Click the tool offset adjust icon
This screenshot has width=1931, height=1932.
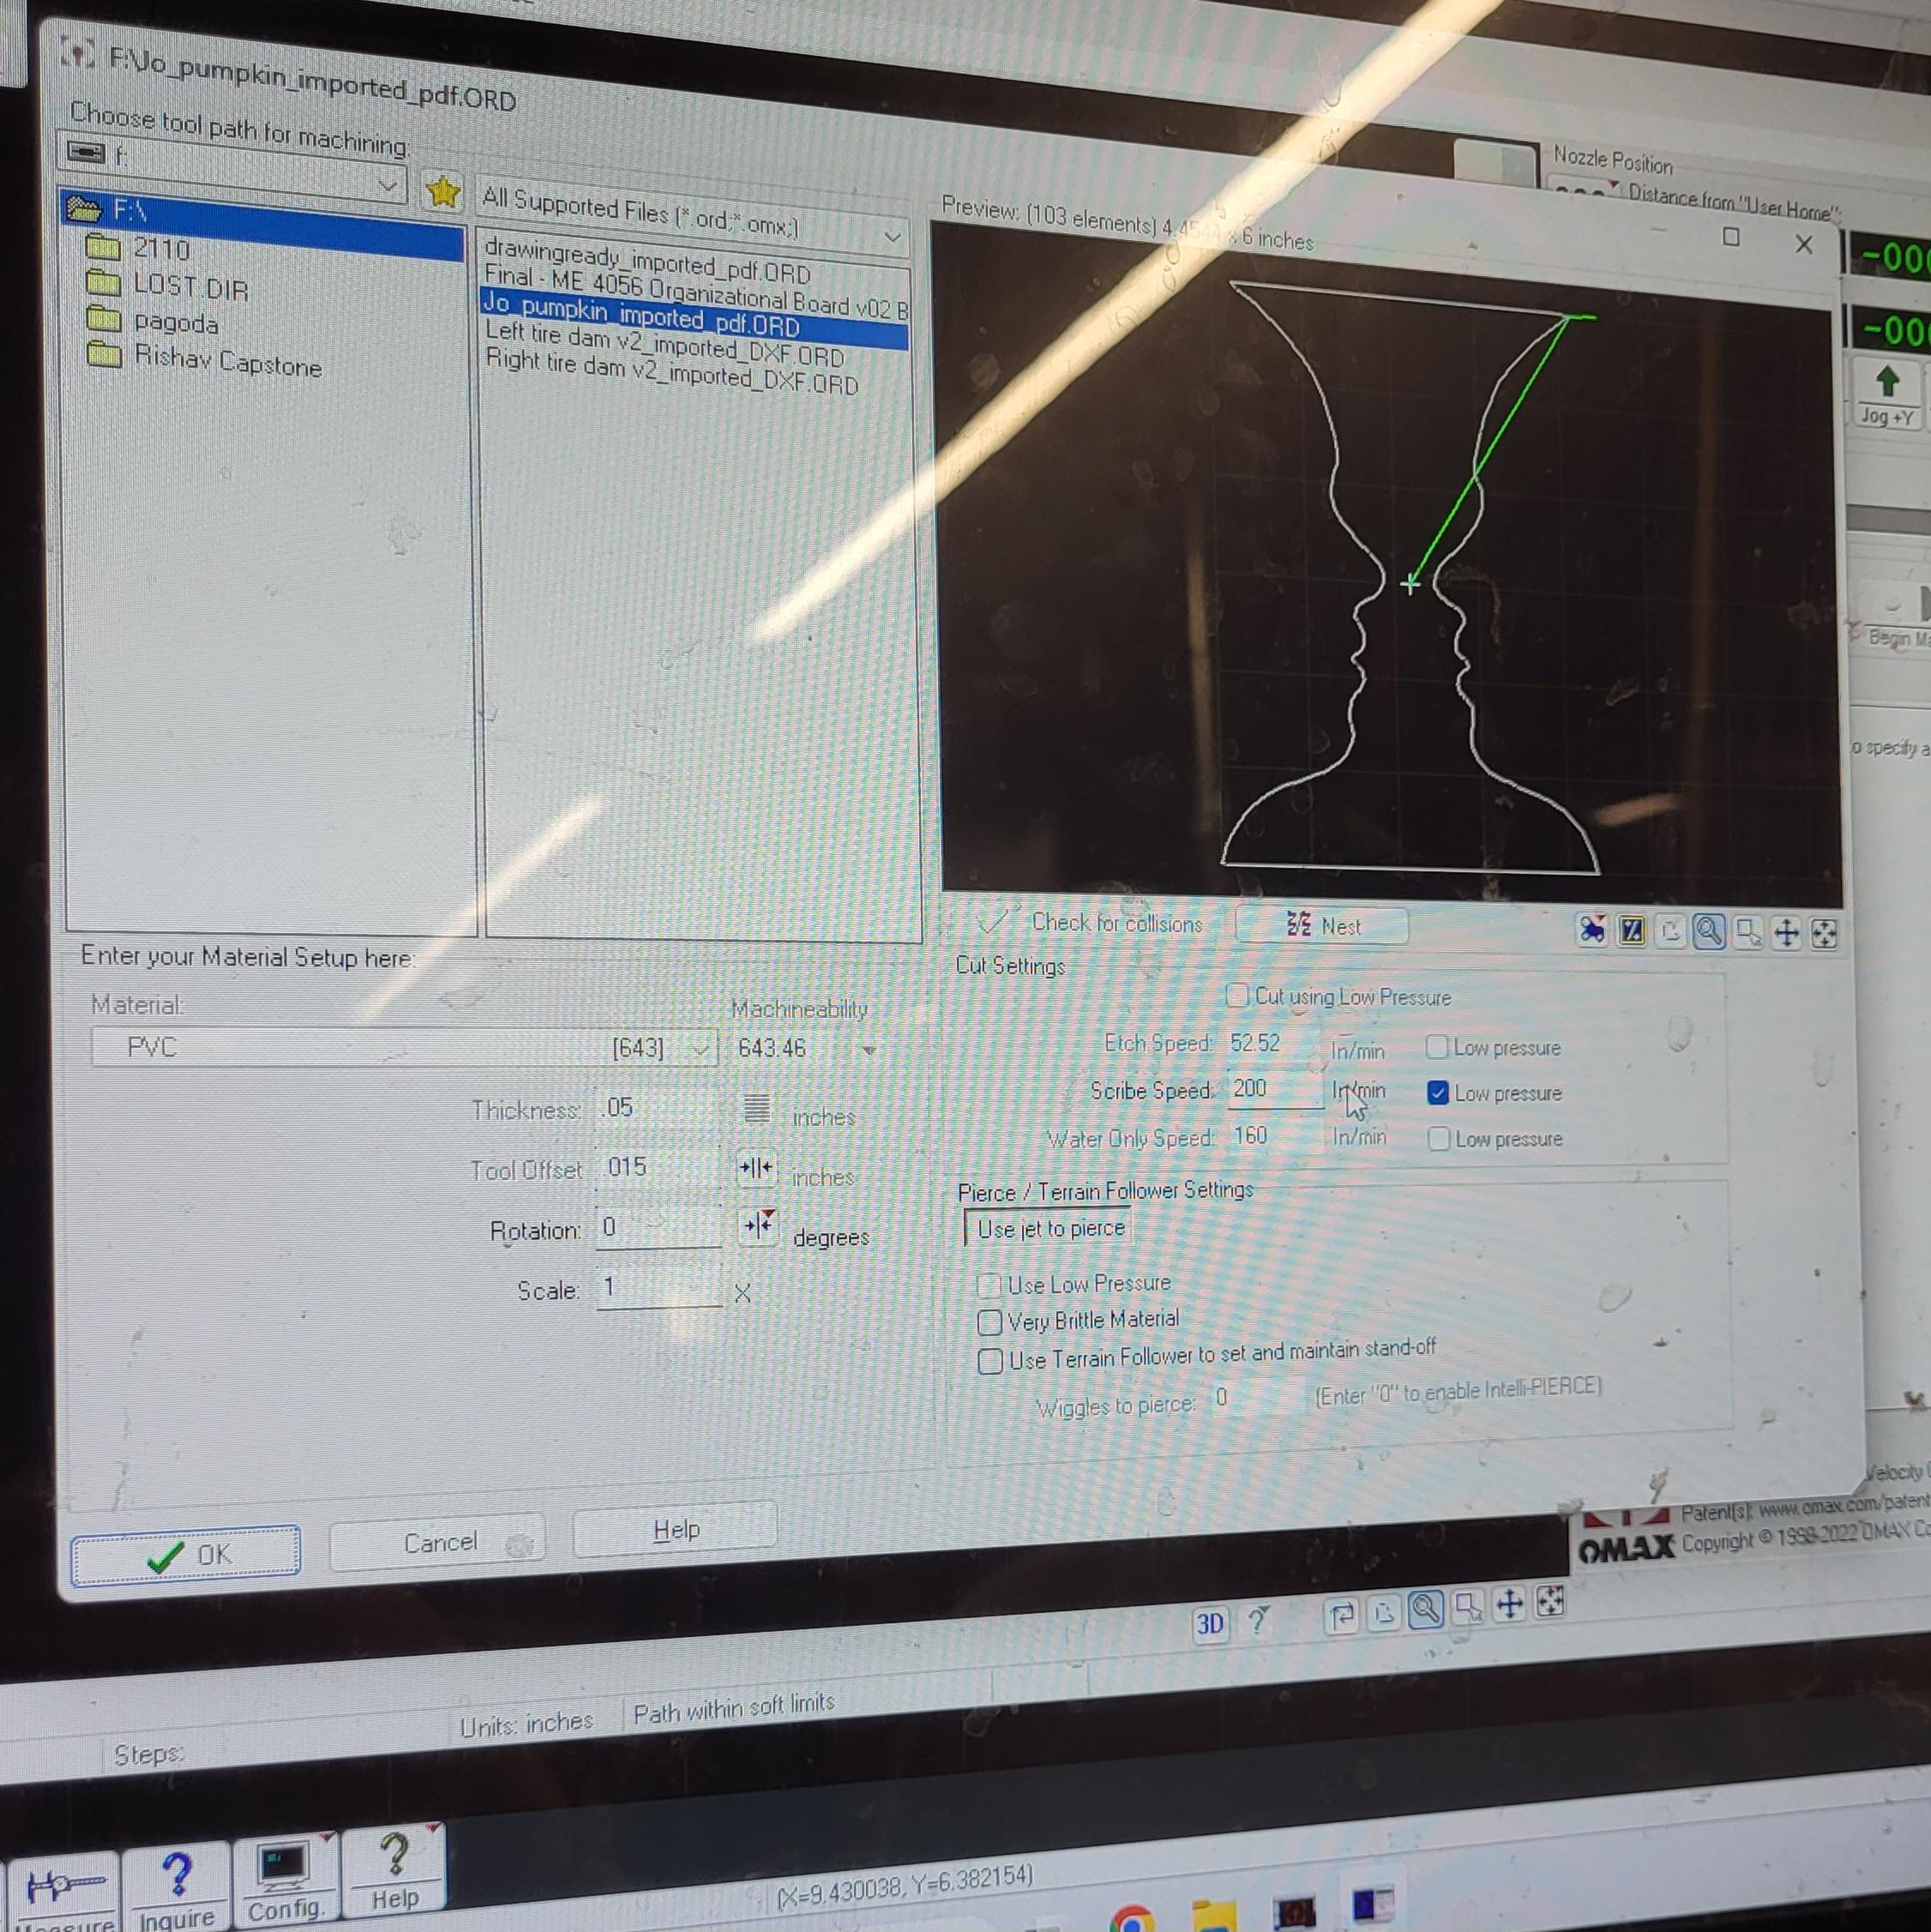pyautogui.click(x=756, y=1167)
